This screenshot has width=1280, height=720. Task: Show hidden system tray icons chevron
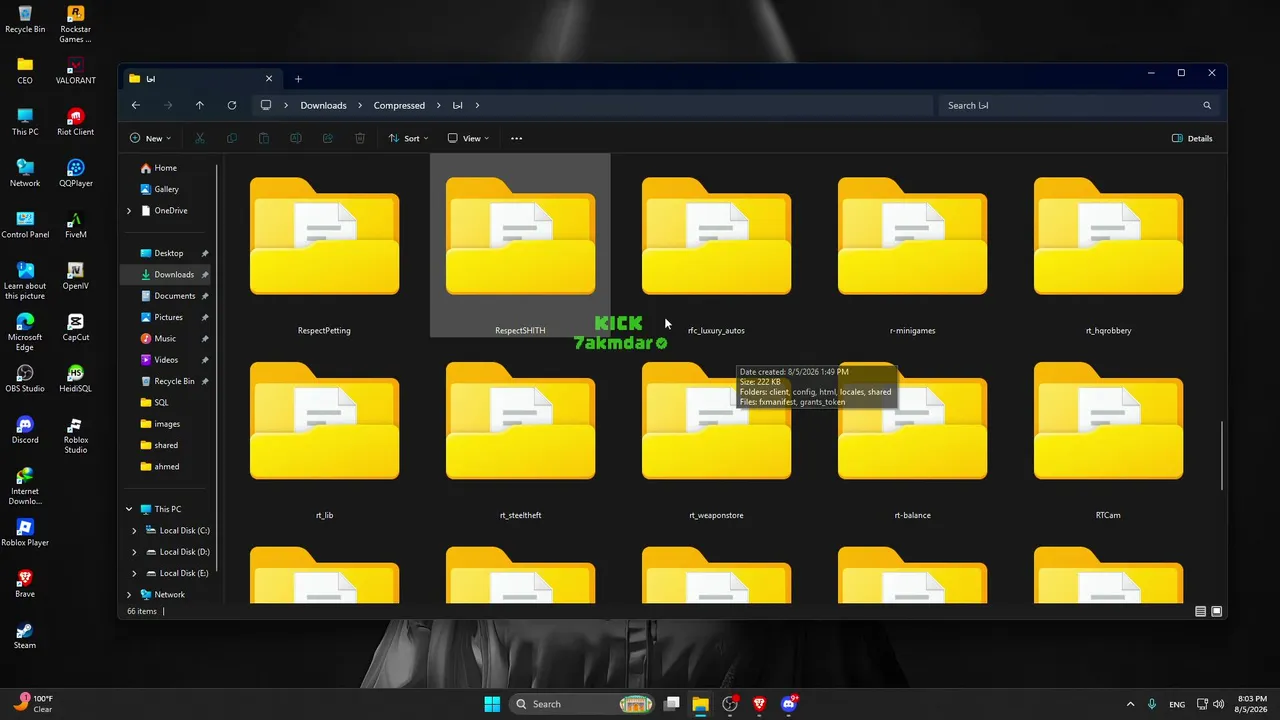click(x=1131, y=704)
